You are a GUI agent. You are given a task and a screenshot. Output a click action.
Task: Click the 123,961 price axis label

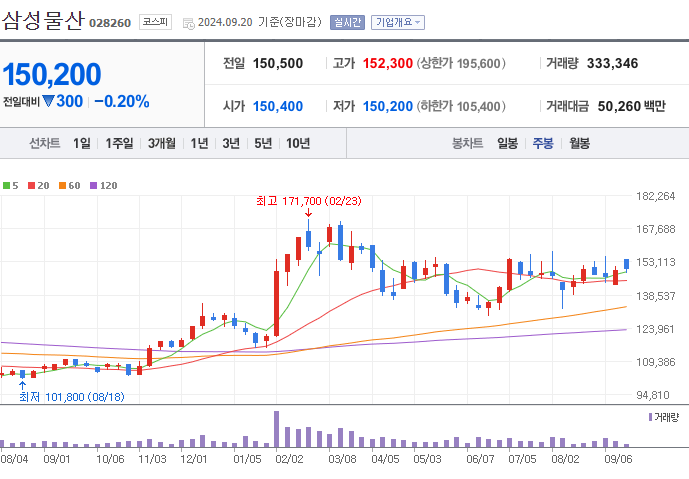click(656, 329)
